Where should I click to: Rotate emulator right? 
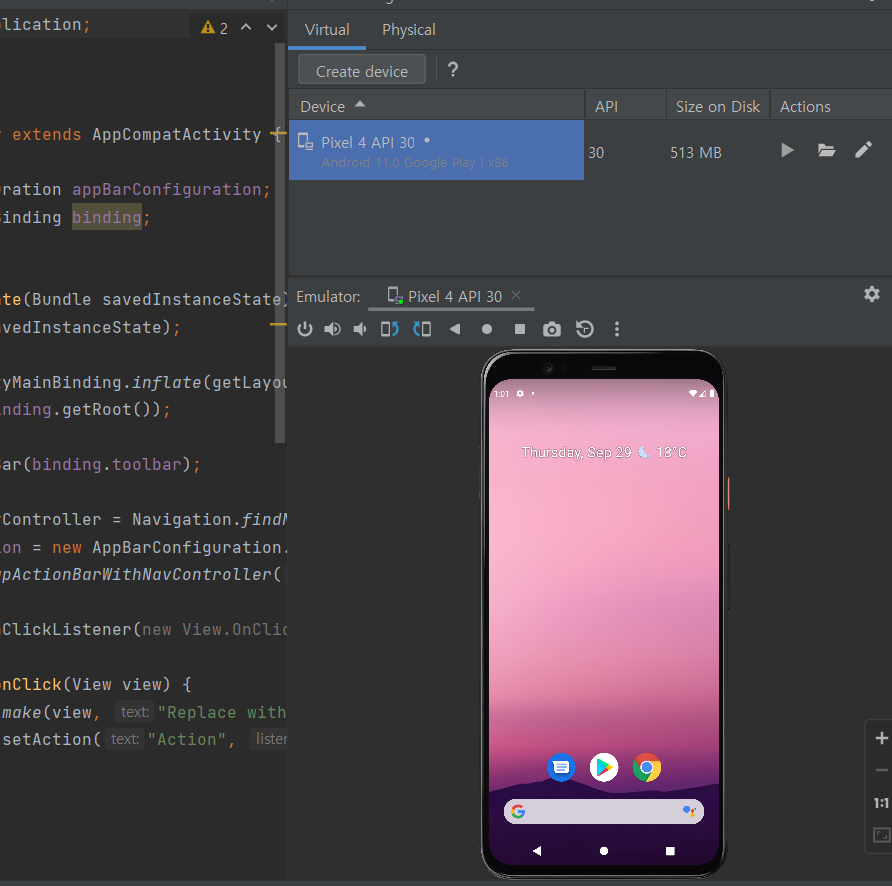click(422, 329)
